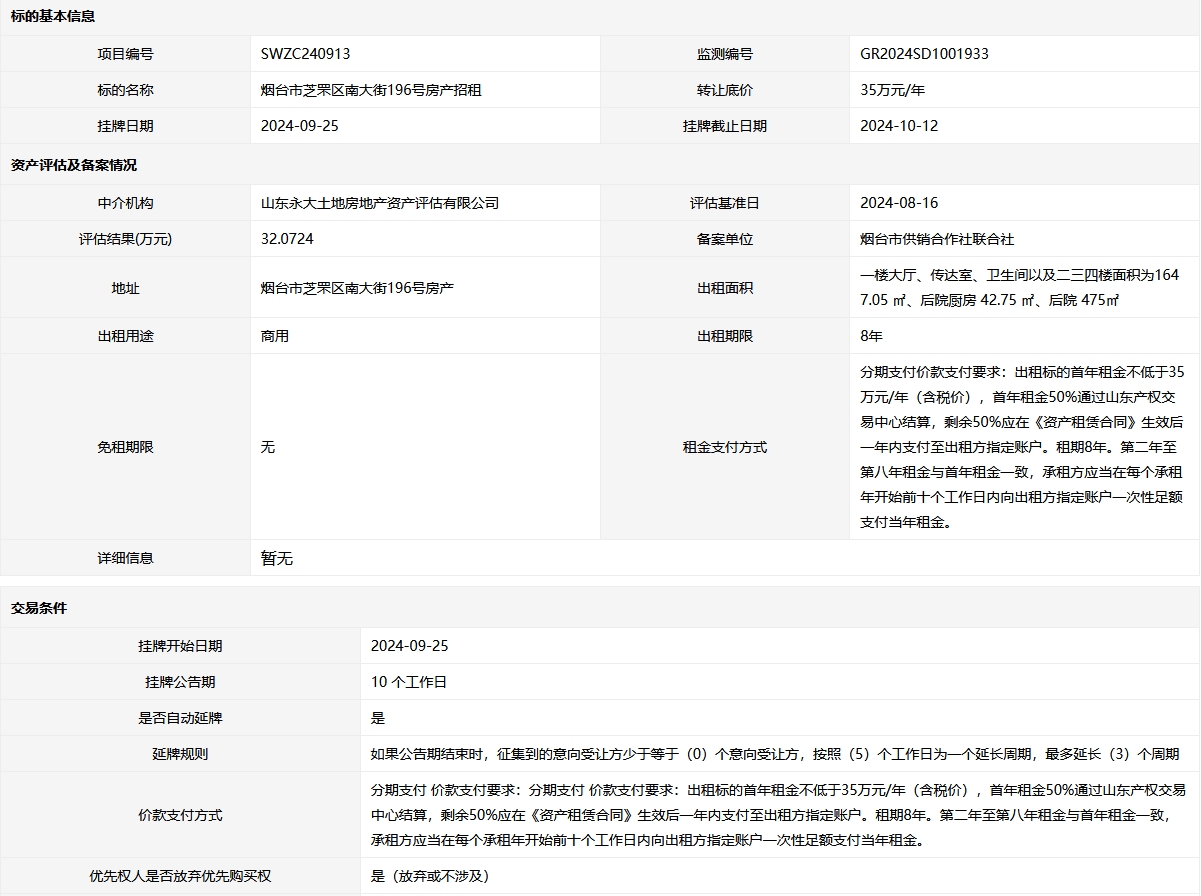This screenshot has width=1201, height=896.
Task: Click the 出租期限 value 8年
Action: pos(871,336)
